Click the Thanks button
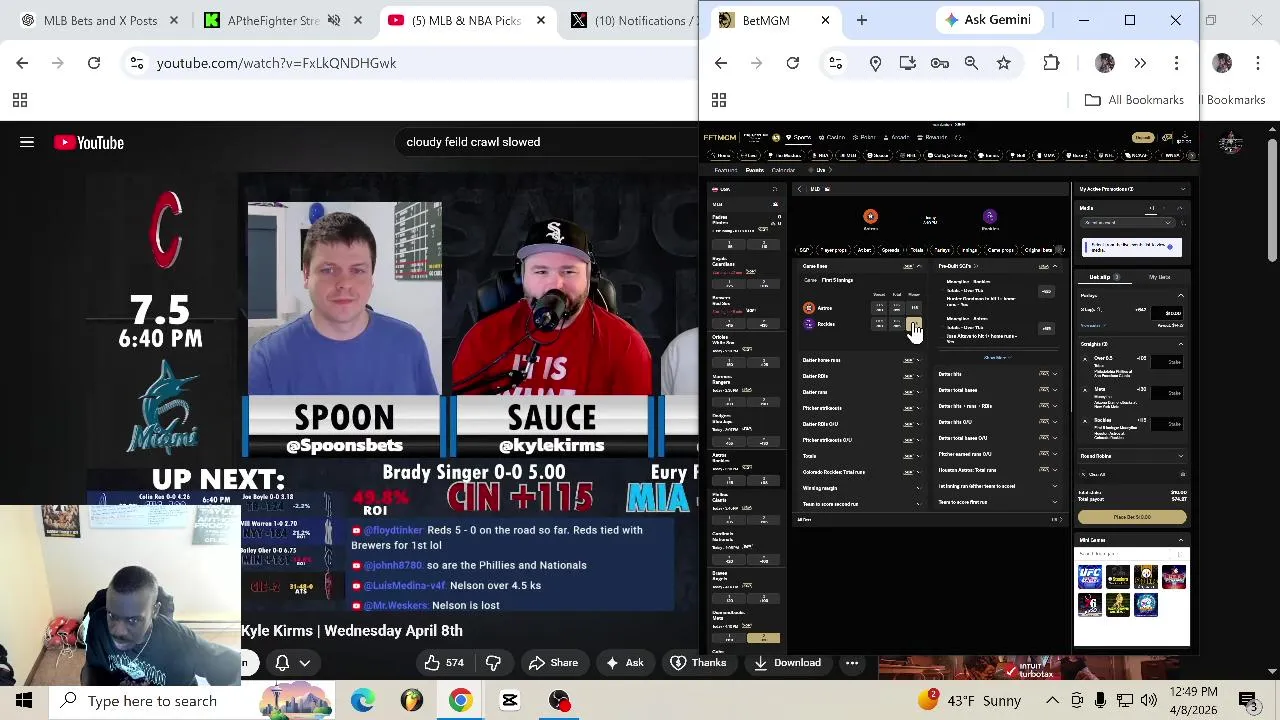Viewport: 1280px width, 720px height. click(697, 662)
